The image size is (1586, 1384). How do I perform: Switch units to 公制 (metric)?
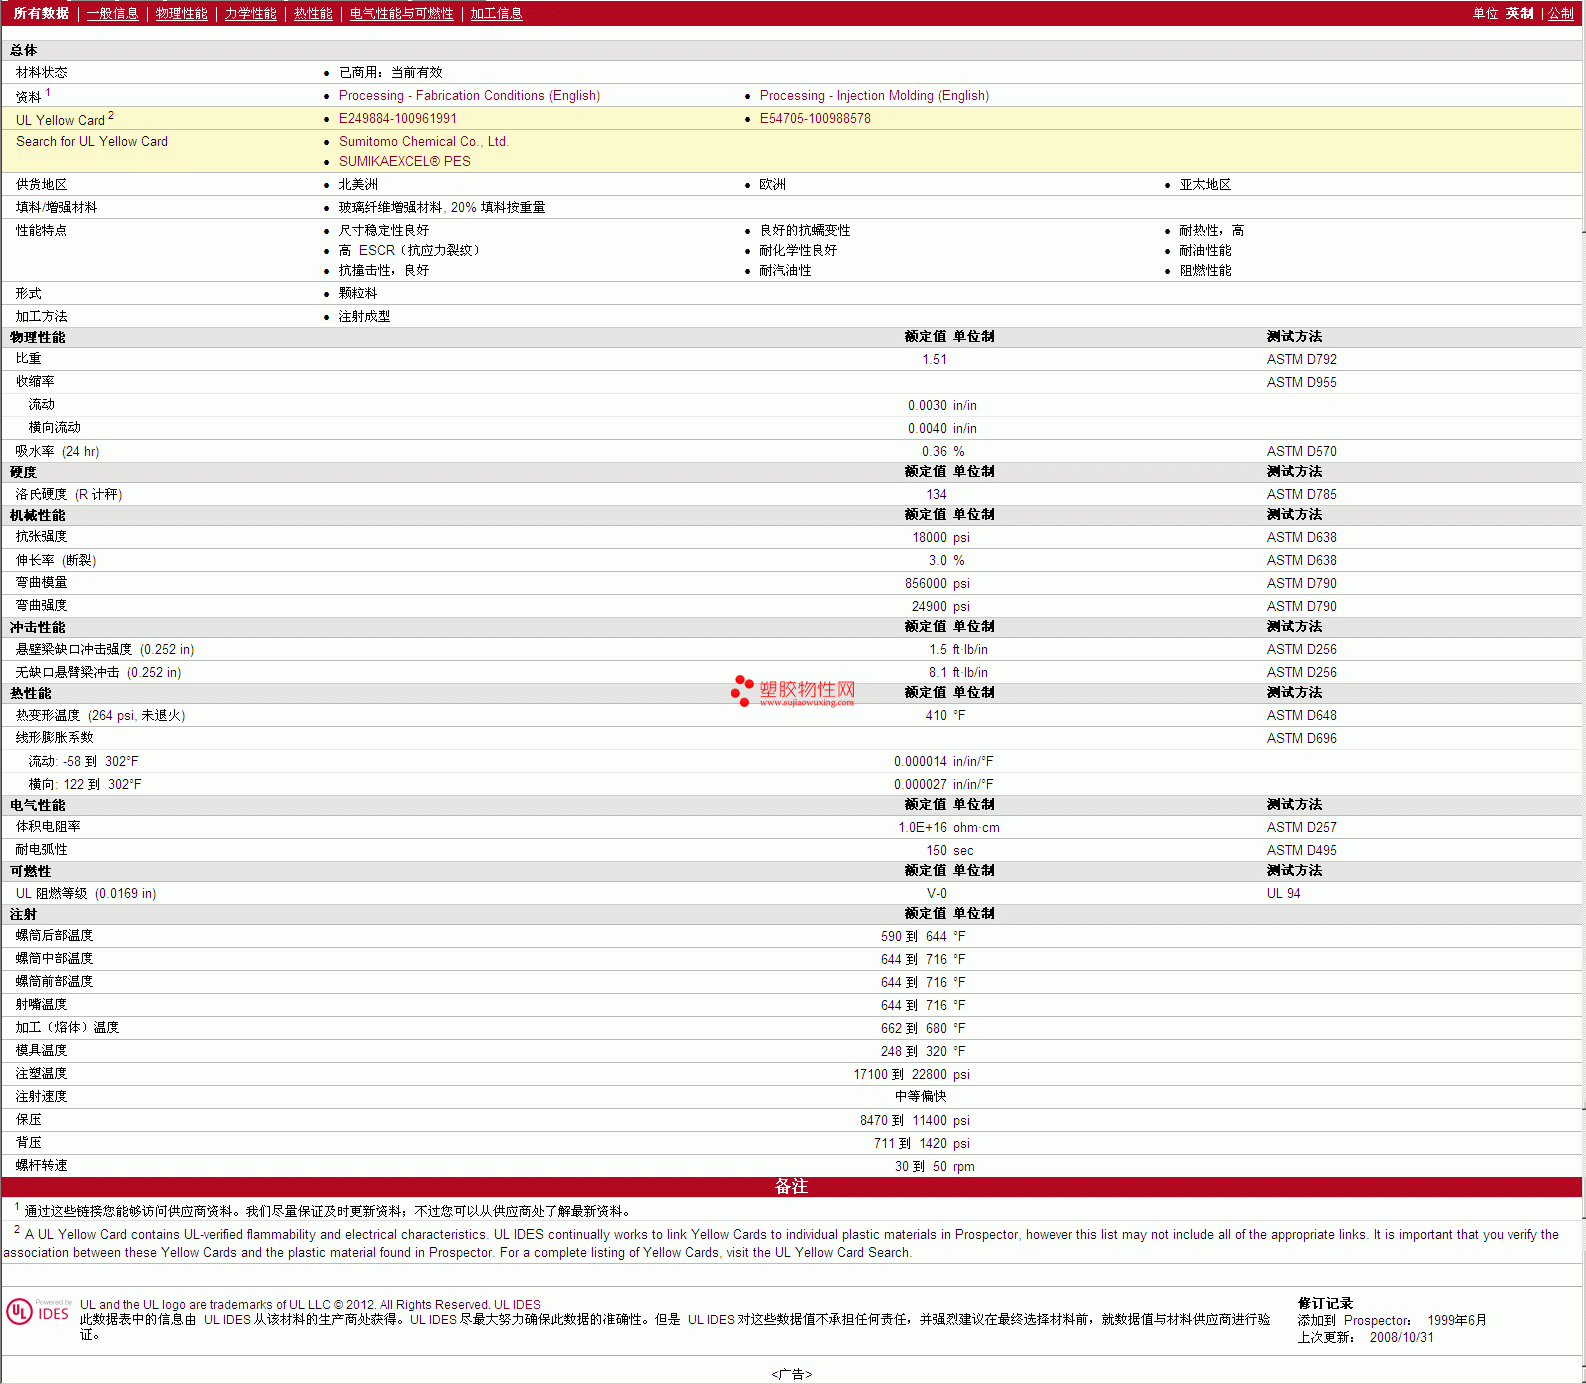(x=1560, y=13)
